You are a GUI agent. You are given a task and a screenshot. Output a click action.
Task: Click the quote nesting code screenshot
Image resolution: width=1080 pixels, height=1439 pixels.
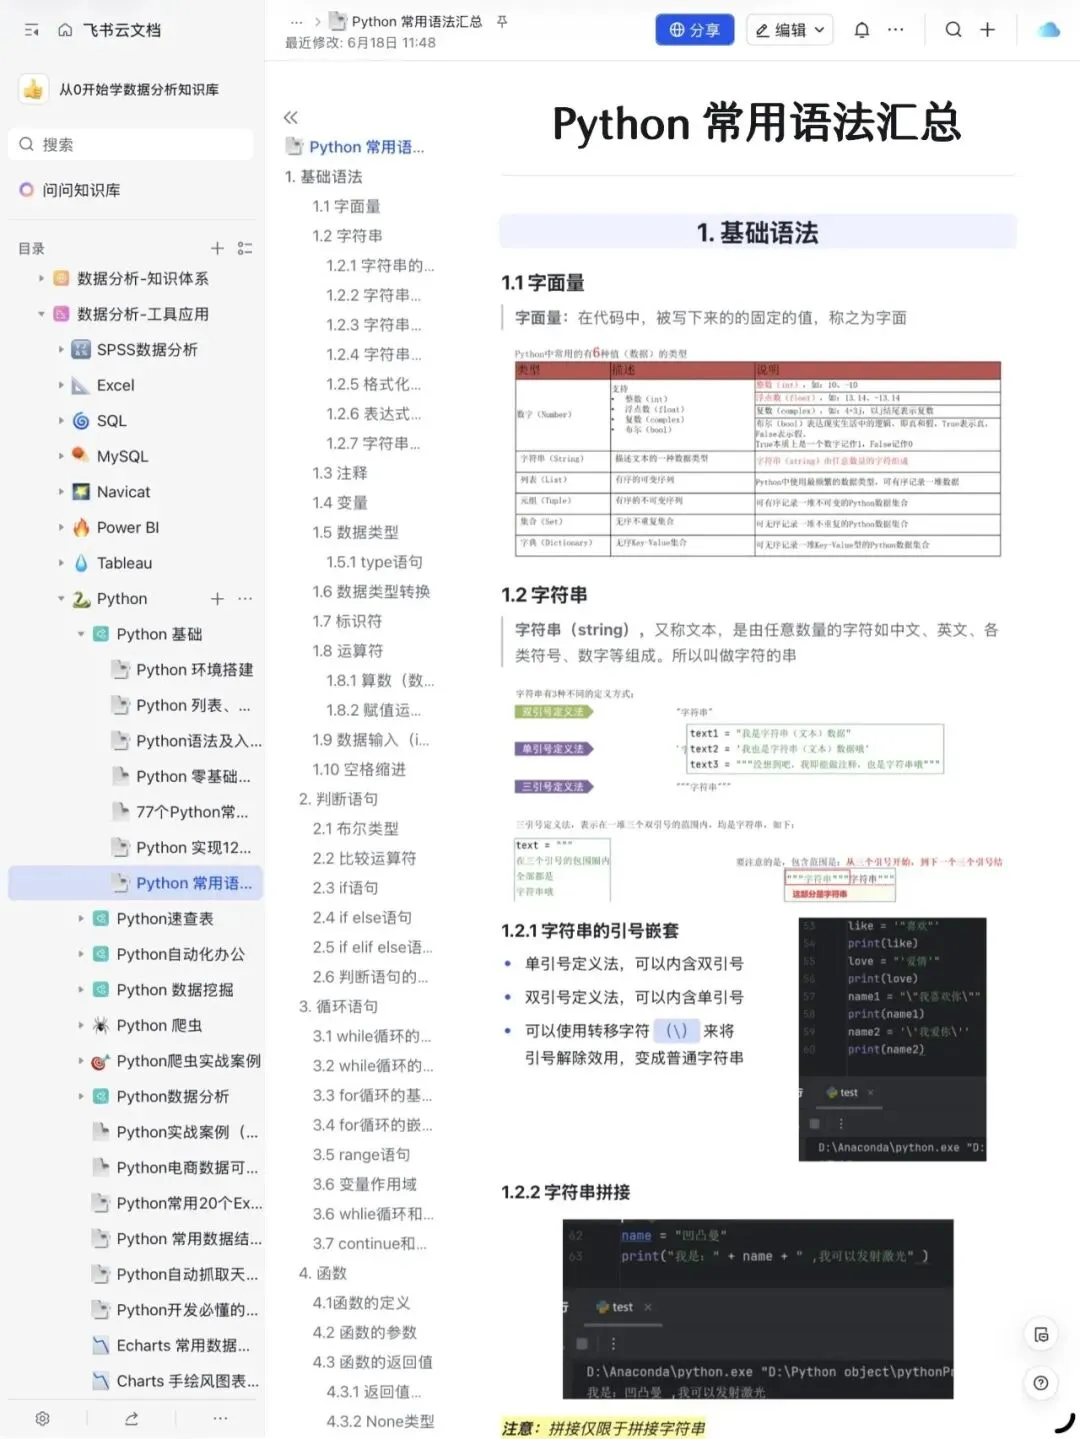click(892, 1039)
